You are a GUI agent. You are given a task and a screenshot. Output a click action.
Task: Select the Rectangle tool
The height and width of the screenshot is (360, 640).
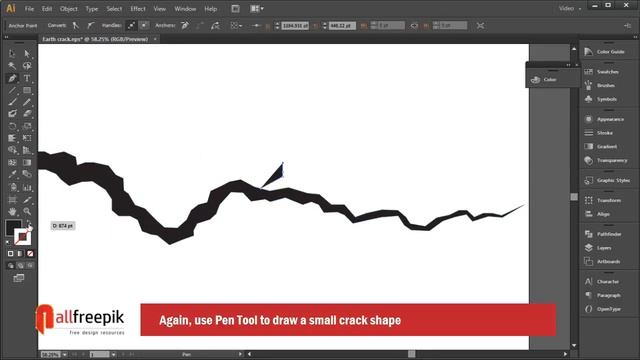(27, 90)
